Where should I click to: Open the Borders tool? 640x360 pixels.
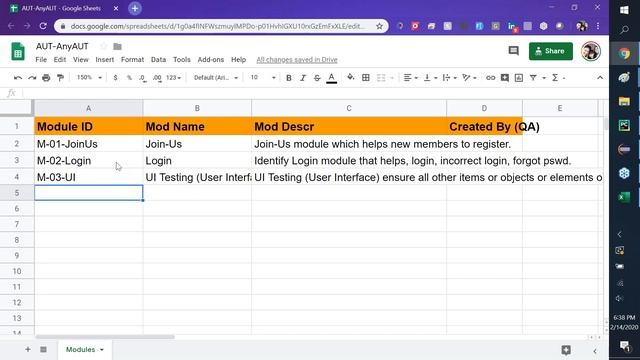click(366, 78)
